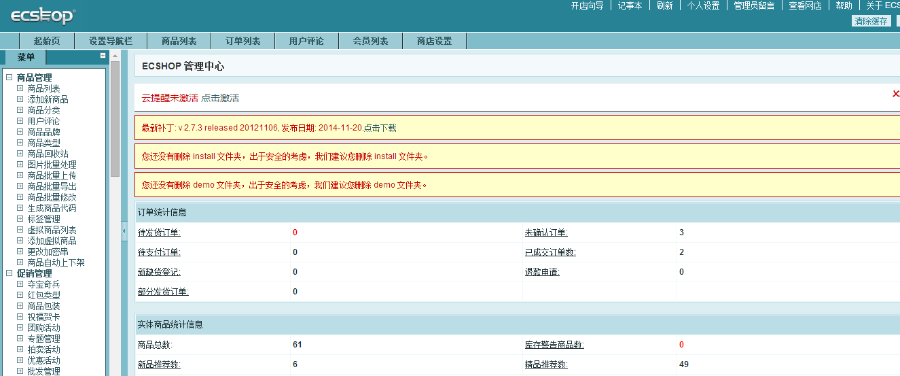Viewport: 900px width, 376px height.
Task: Switch to the 会员列表 tab
Action: tap(370, 41)
